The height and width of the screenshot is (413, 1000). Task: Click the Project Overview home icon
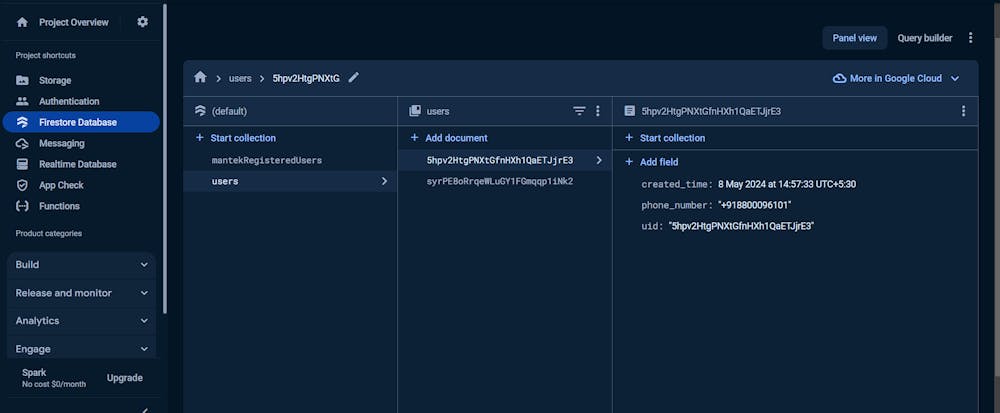(22, 22)
